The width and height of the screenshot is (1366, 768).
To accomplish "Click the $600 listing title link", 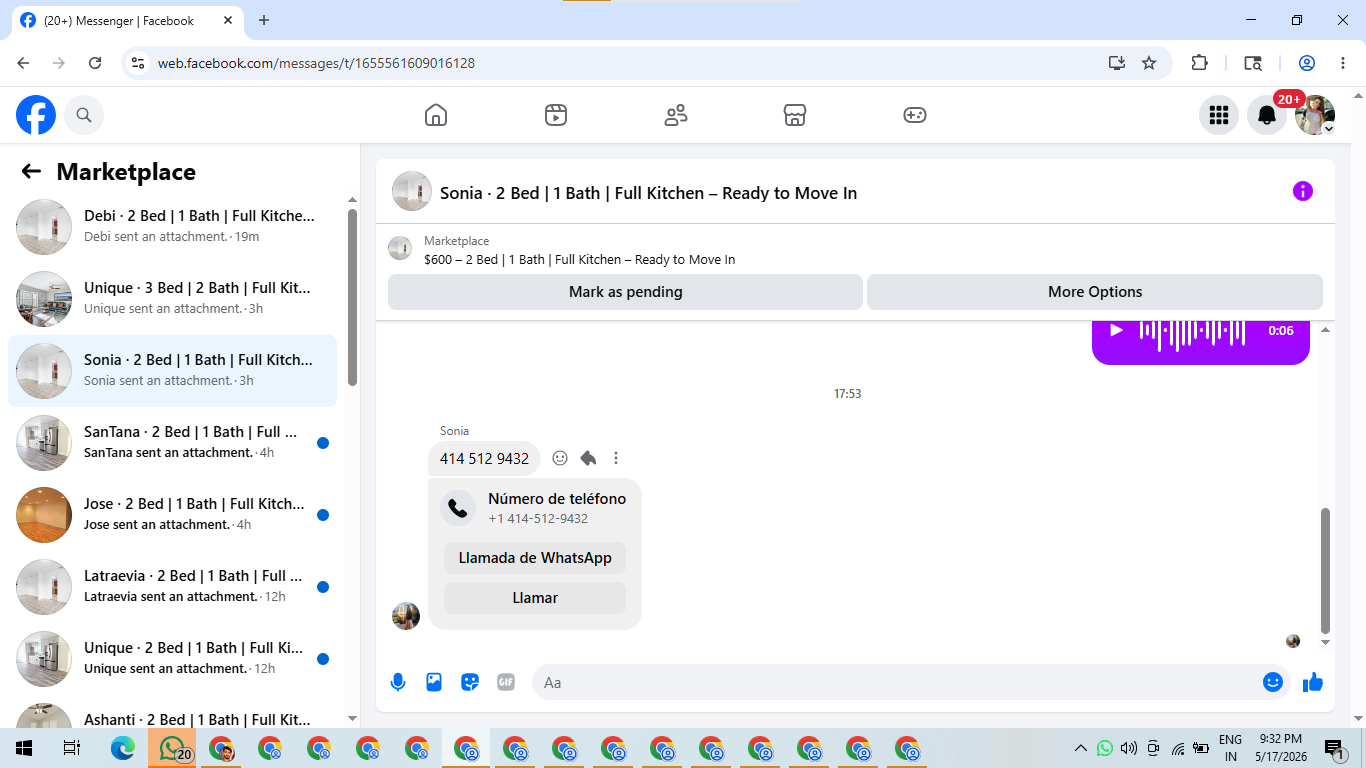I will pyautogui.click(x=579, y=260).
